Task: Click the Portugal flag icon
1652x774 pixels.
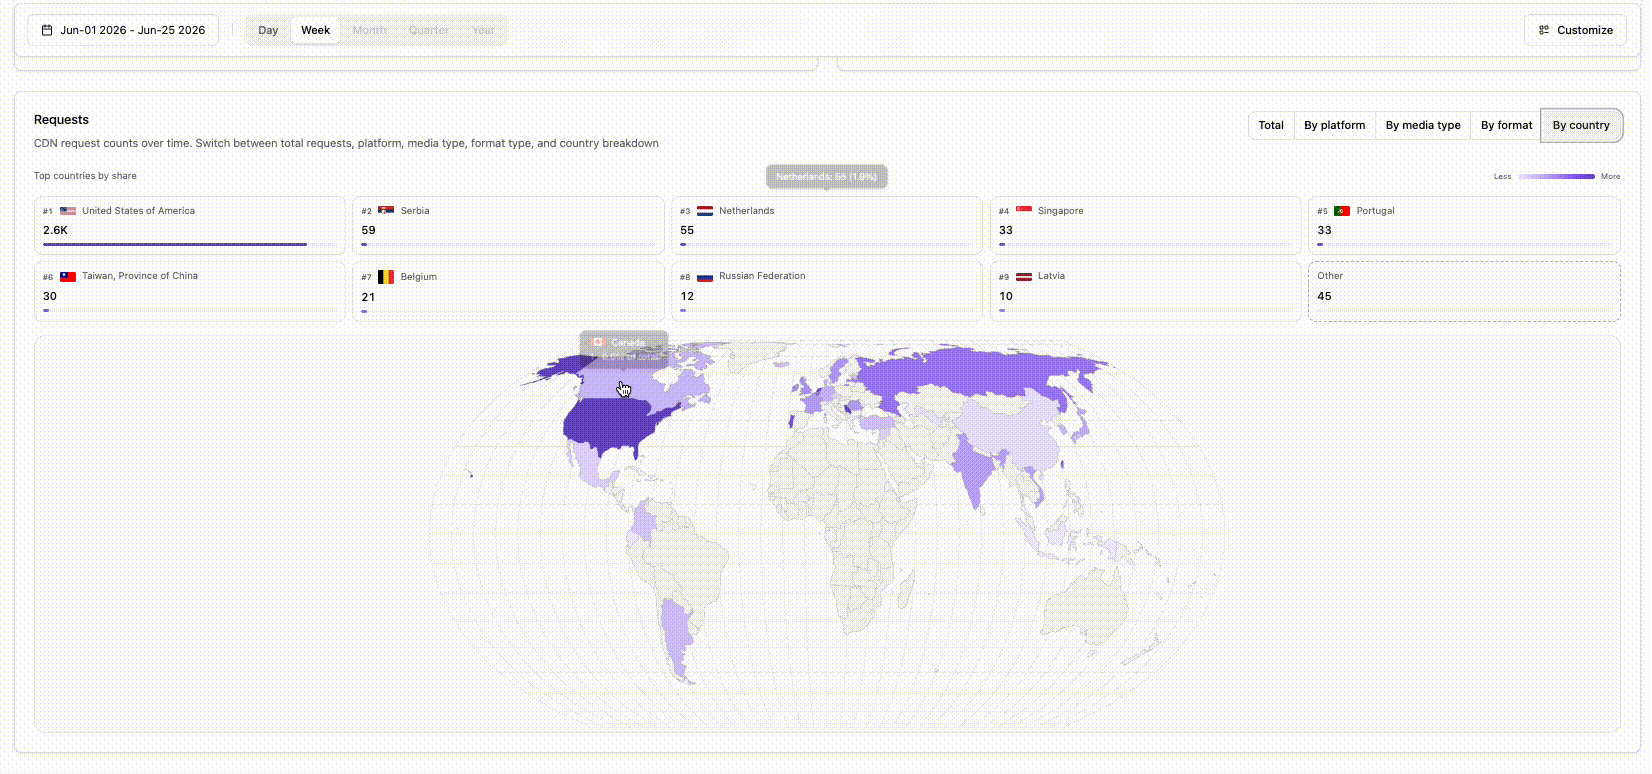Action: point(1342,211)
